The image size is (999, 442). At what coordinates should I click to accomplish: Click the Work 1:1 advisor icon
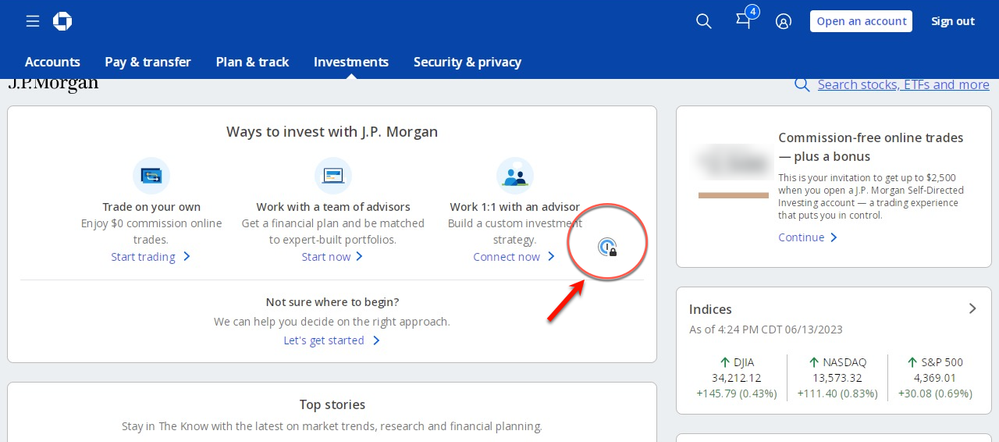[x=515, y=177]
